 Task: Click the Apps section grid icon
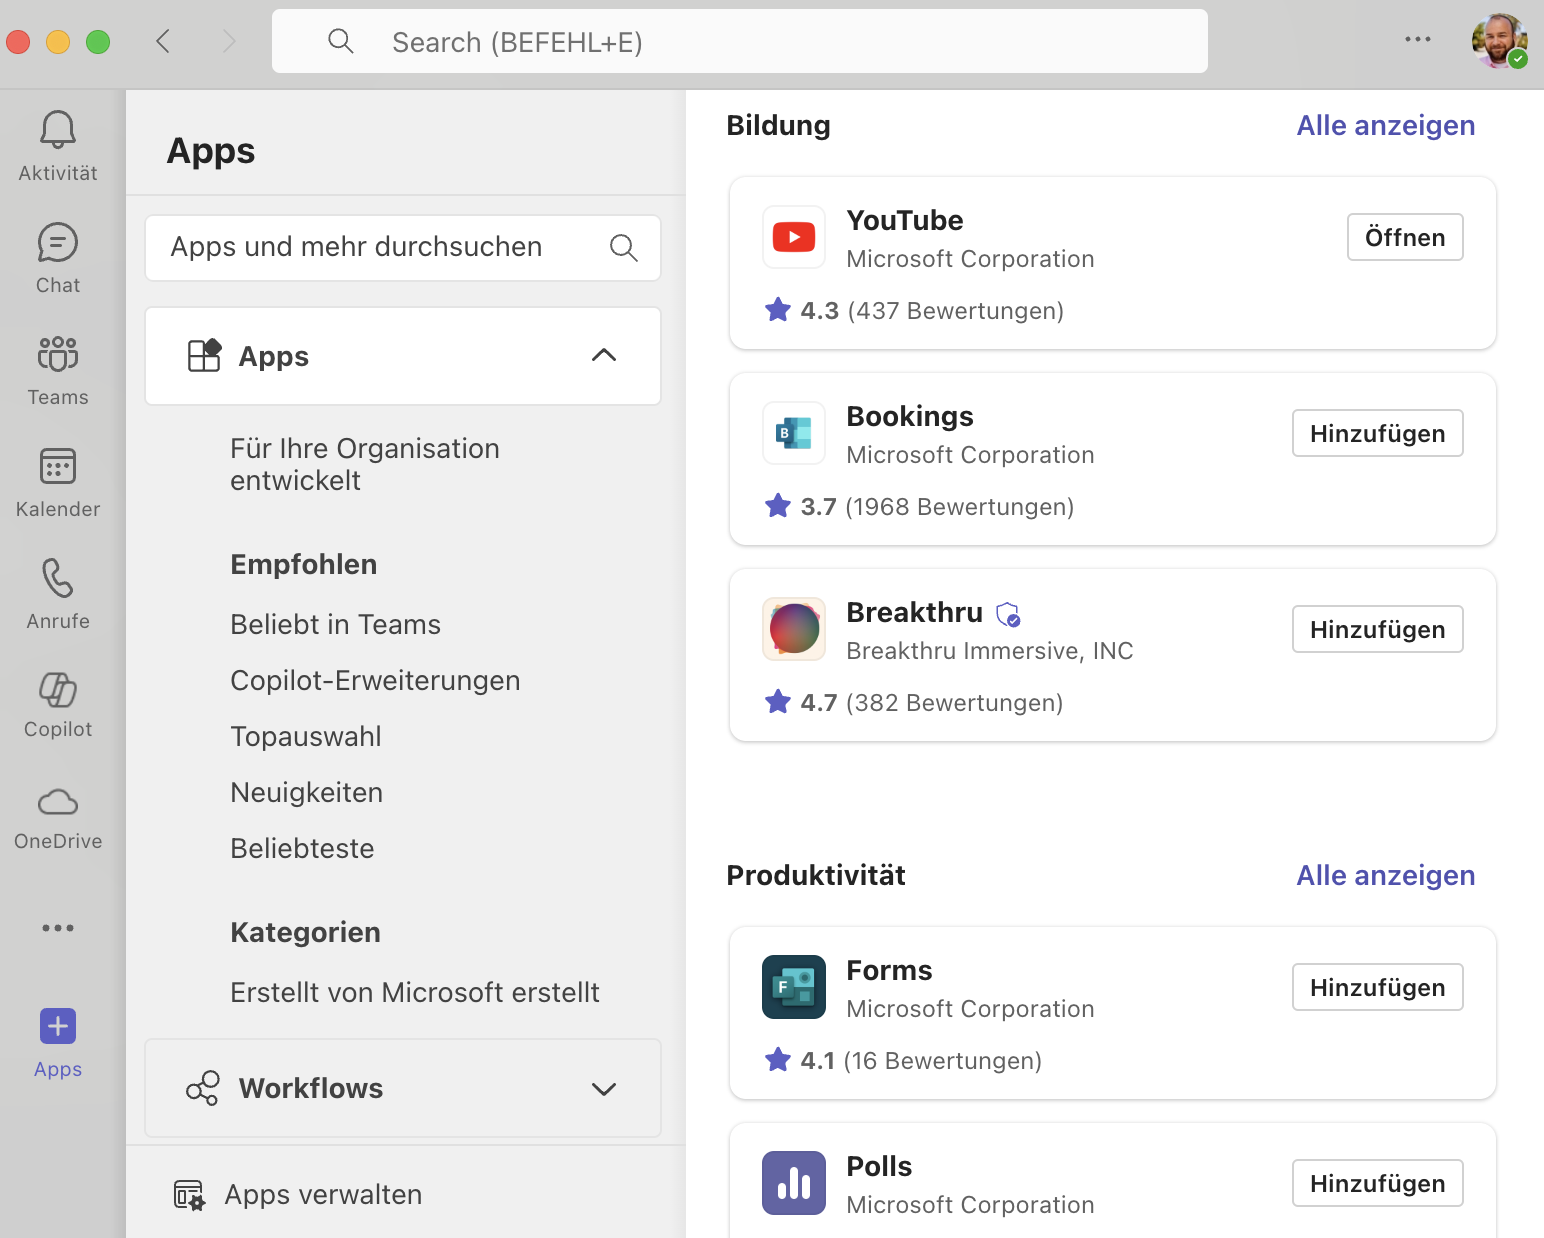point(204,356)
